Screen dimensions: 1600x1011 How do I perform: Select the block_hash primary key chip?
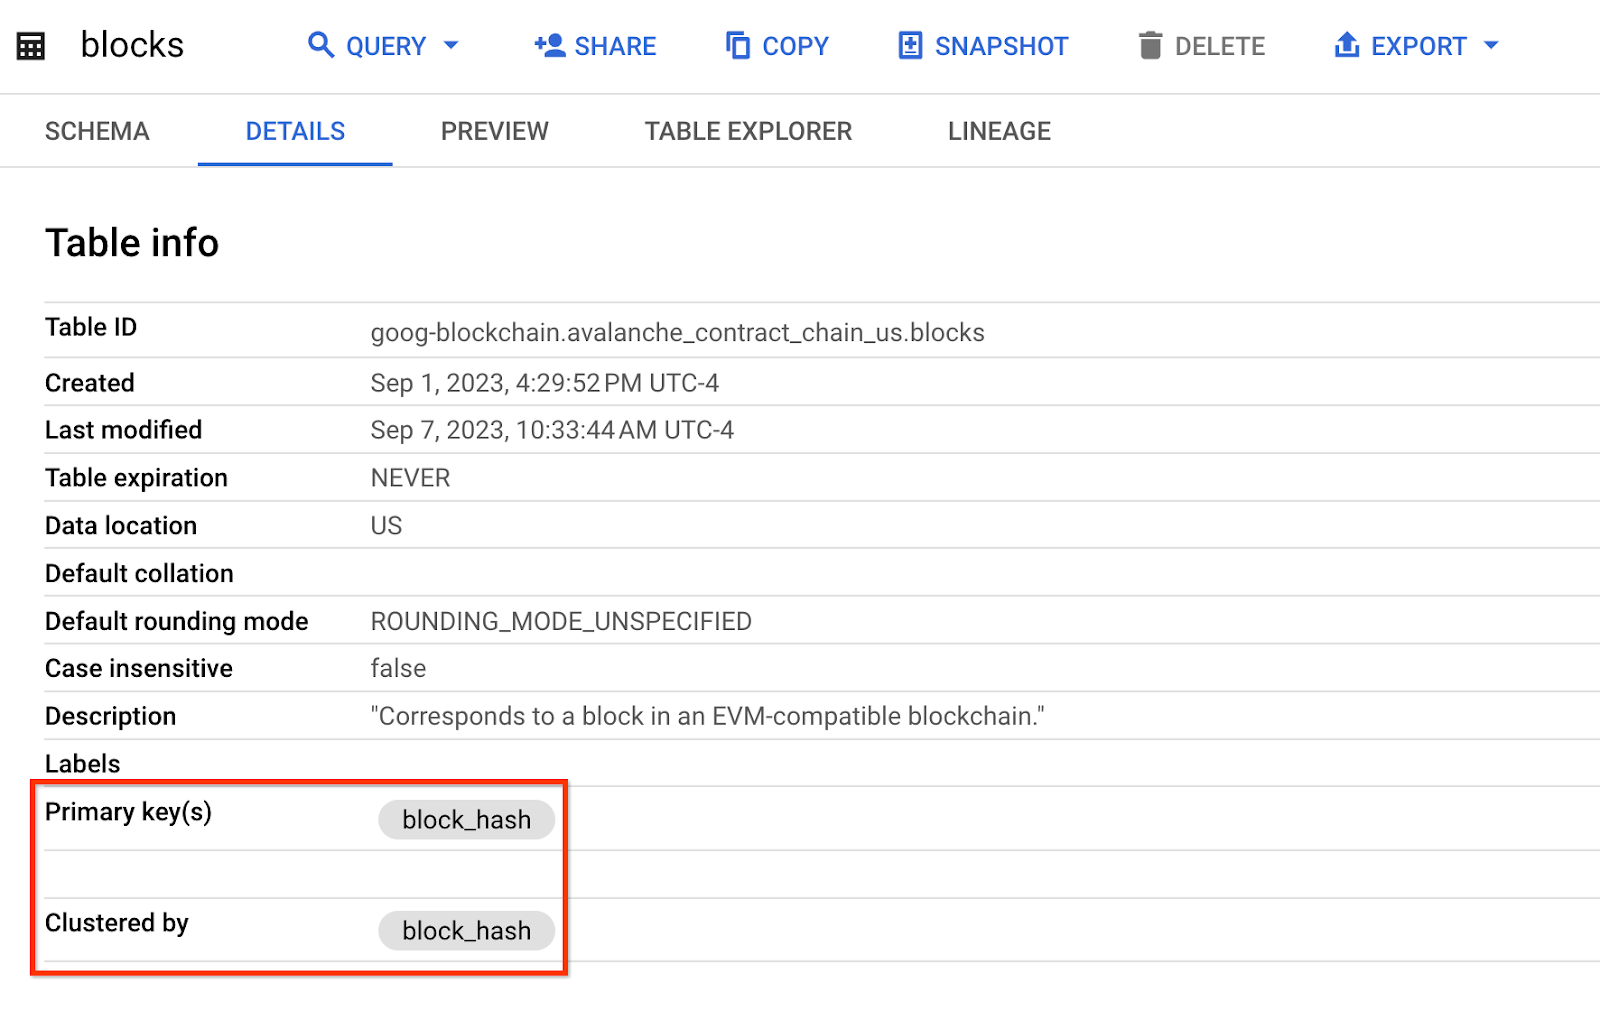[x=466, y=819]
